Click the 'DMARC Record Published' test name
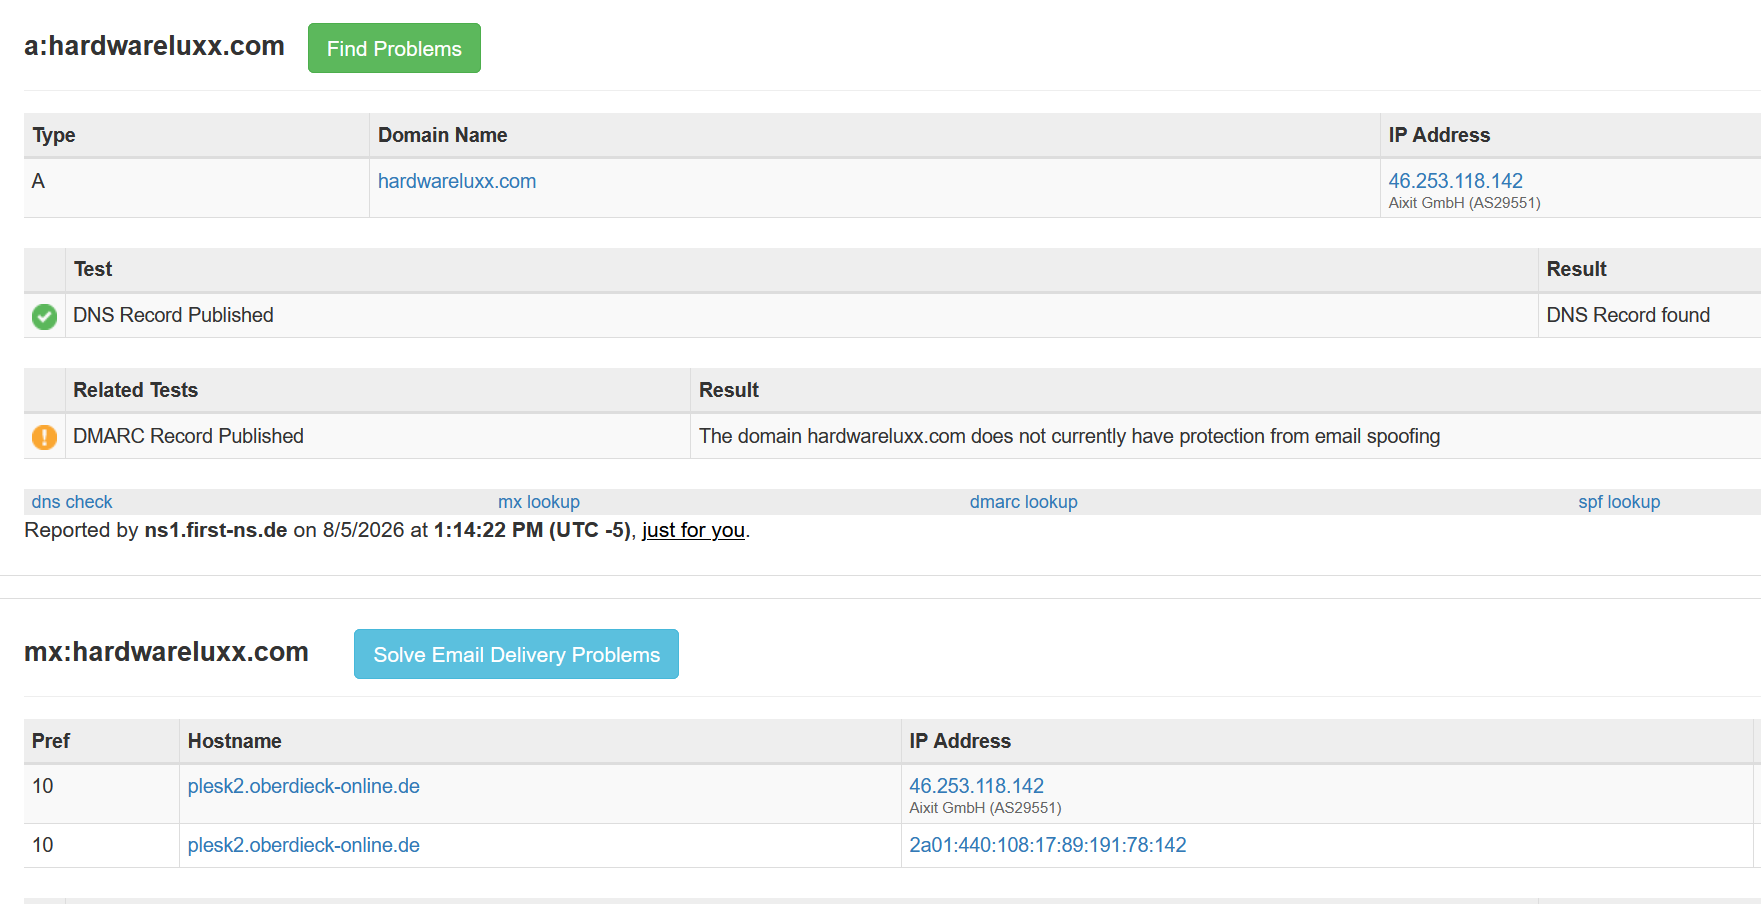The height and width of the screenshot is (904, 1761). point(188,436)
